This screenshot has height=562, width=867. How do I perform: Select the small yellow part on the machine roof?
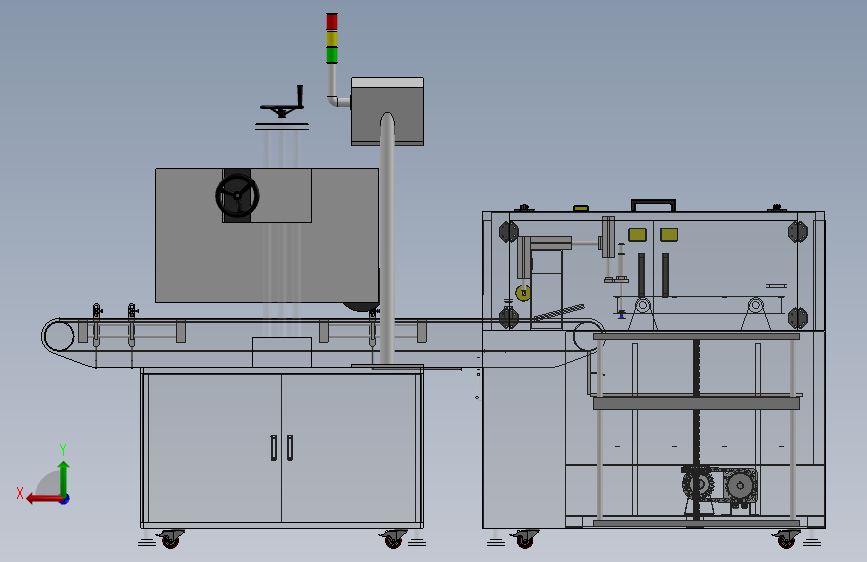(x=581, y=209)
